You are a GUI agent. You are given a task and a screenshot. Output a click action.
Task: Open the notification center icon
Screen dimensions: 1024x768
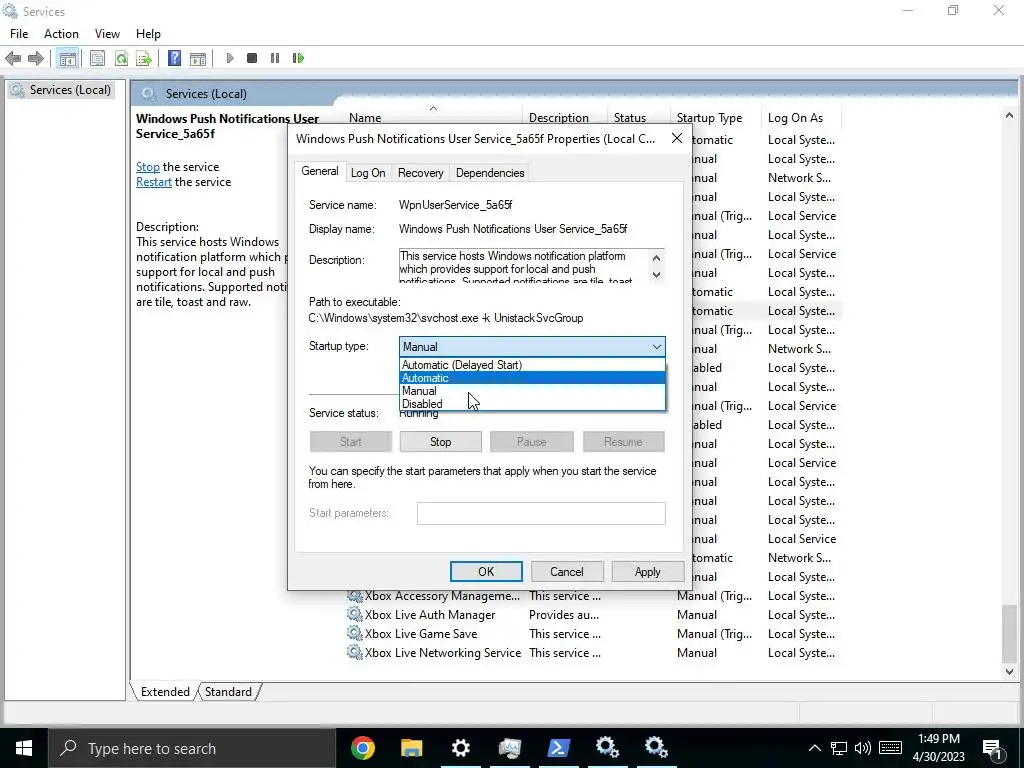tap(992, 748)
